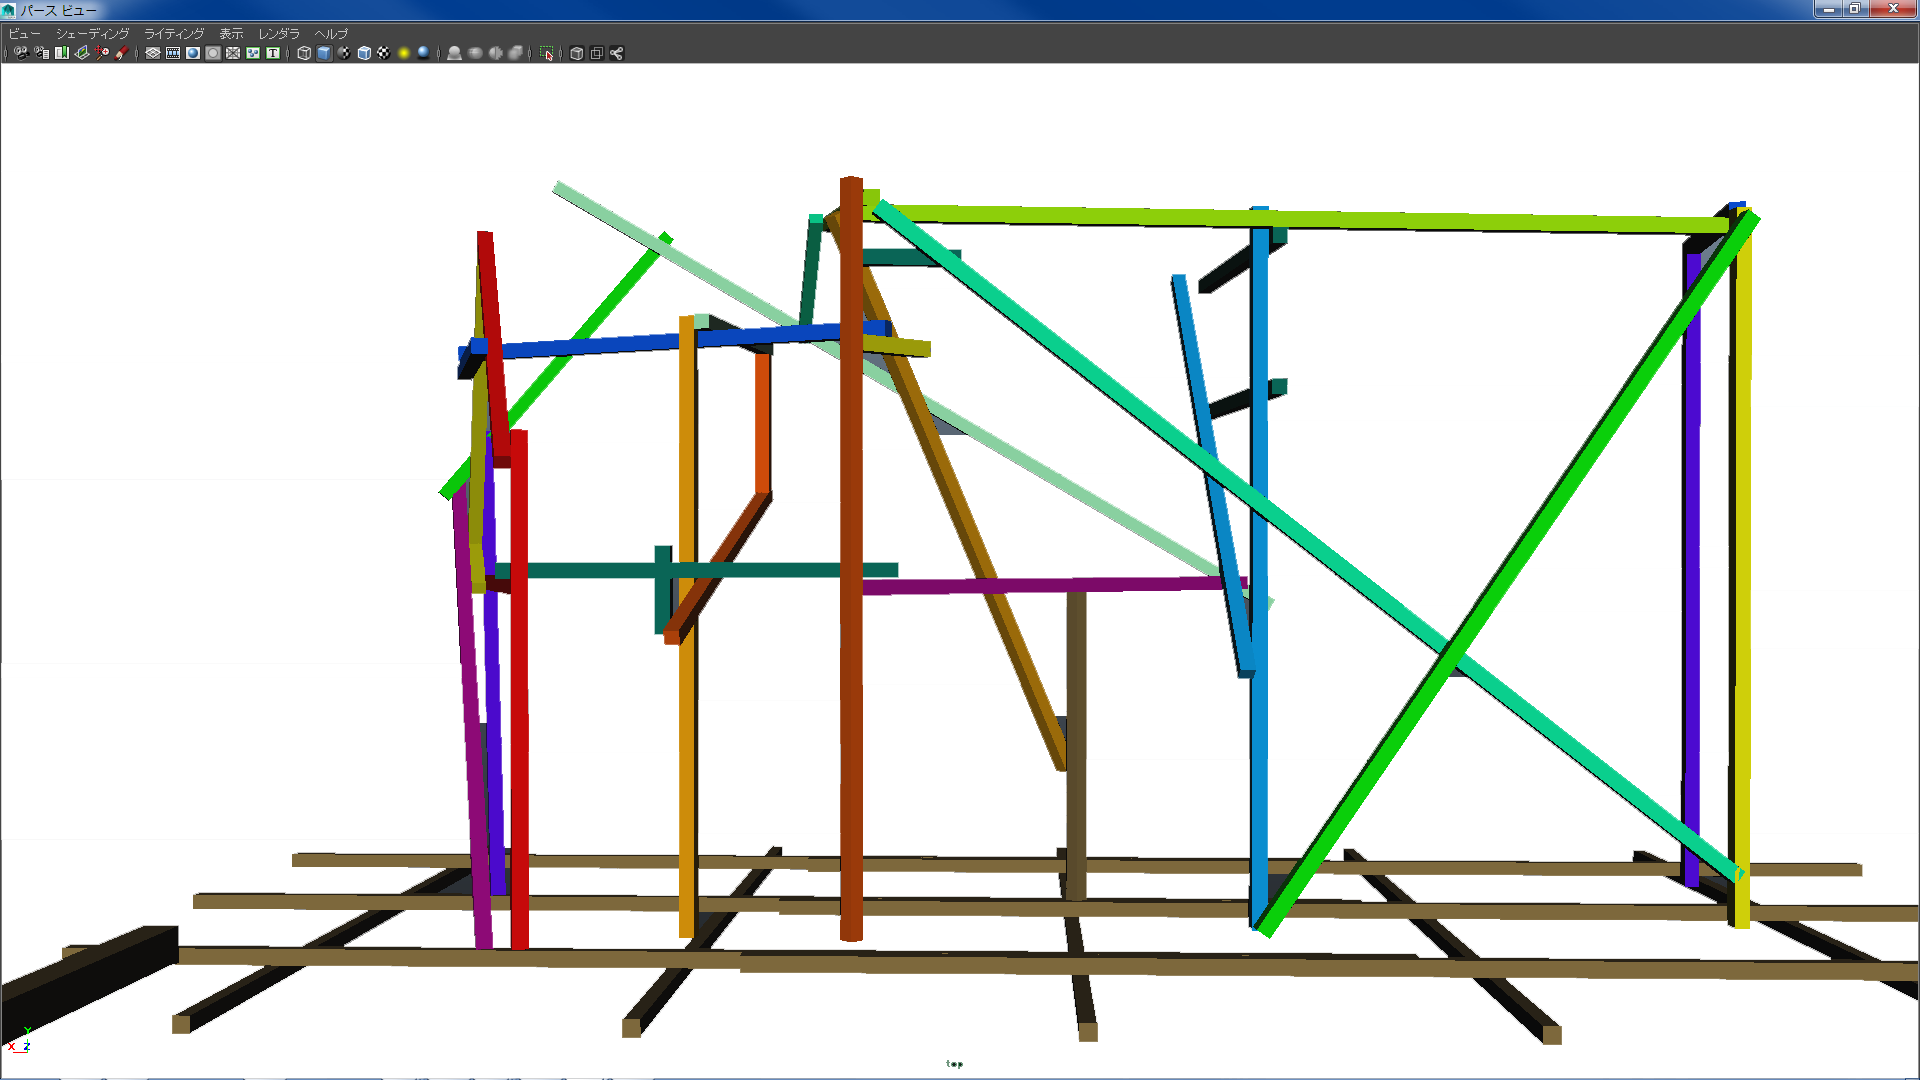Click the red vertical beam in the viewport
This screenshot has width=1920, height=1080.
[x=519, y=700]
